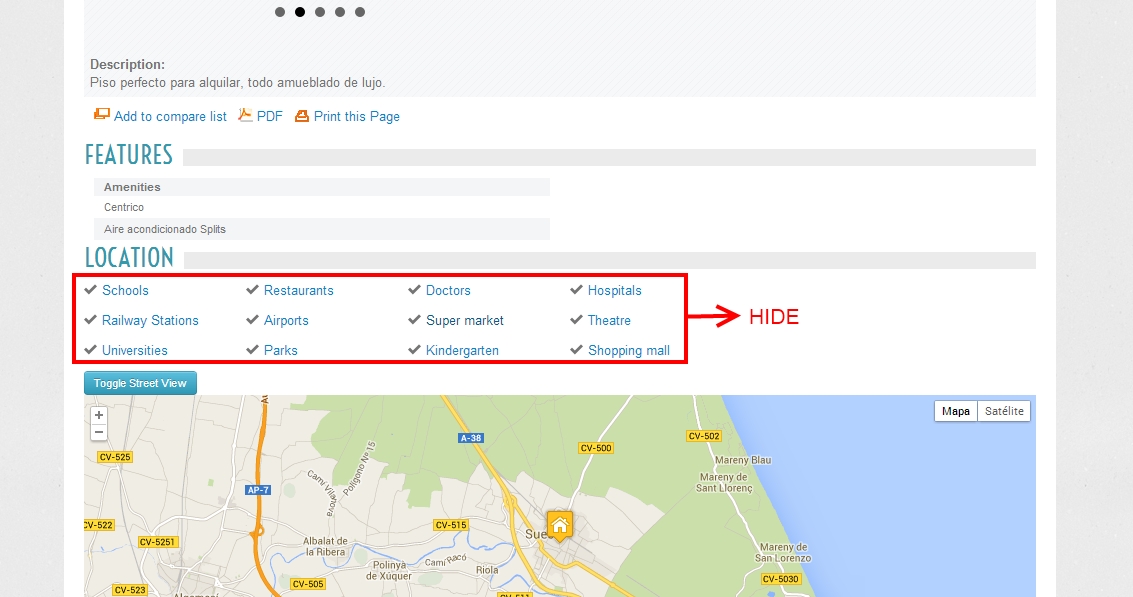Click the CV-525 road shield

point(115,457)
